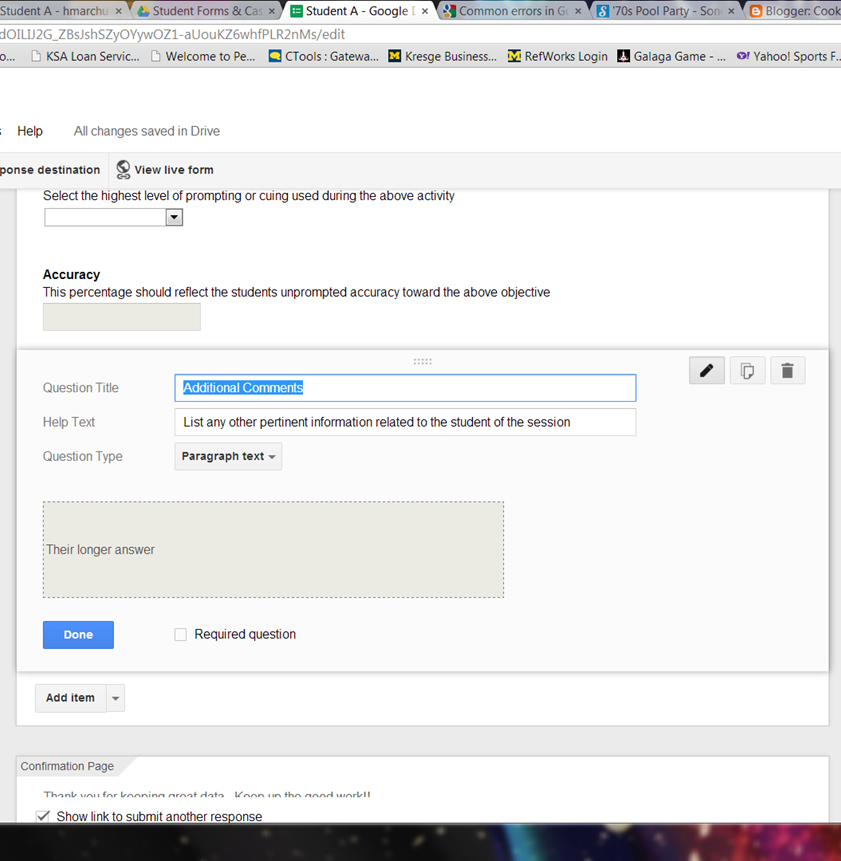This screenshot has width=841, height=861.
Task: Toggle the Required question checkbox
Action: click(x=181, y=635)
